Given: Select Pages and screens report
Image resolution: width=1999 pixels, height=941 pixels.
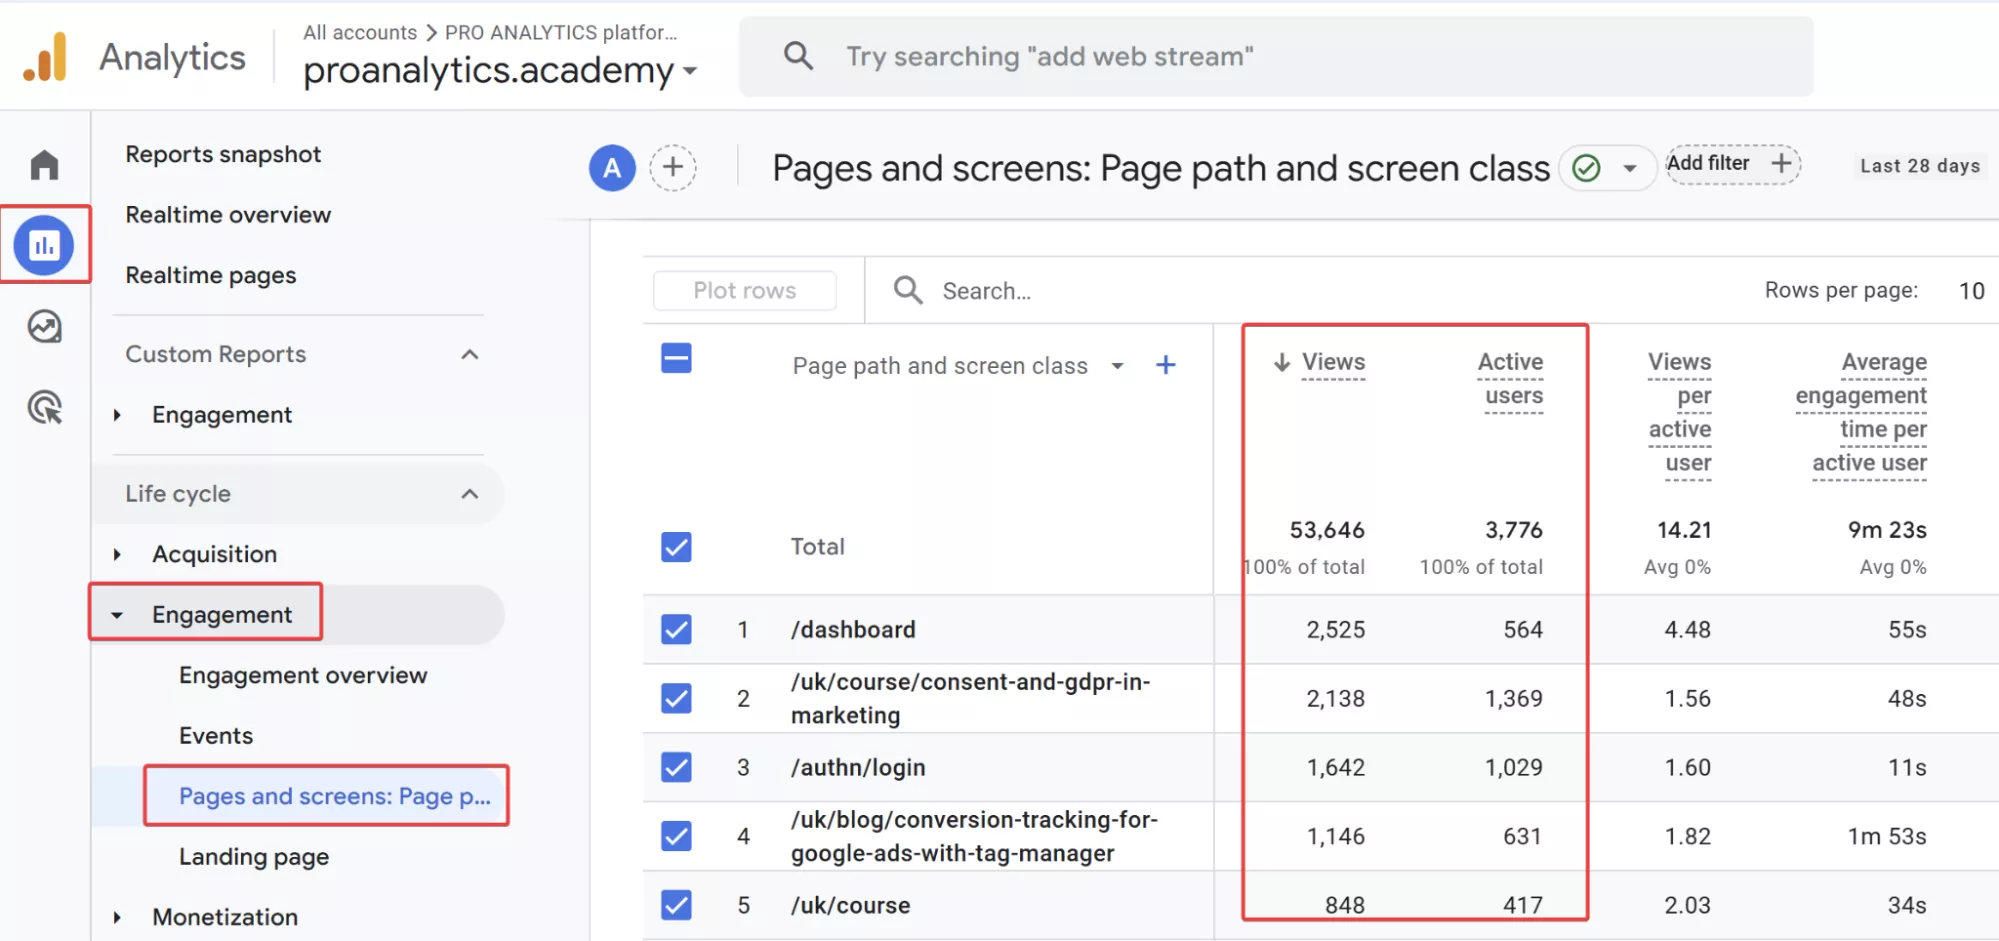Looking at the screenshot, I should (335, 796).
